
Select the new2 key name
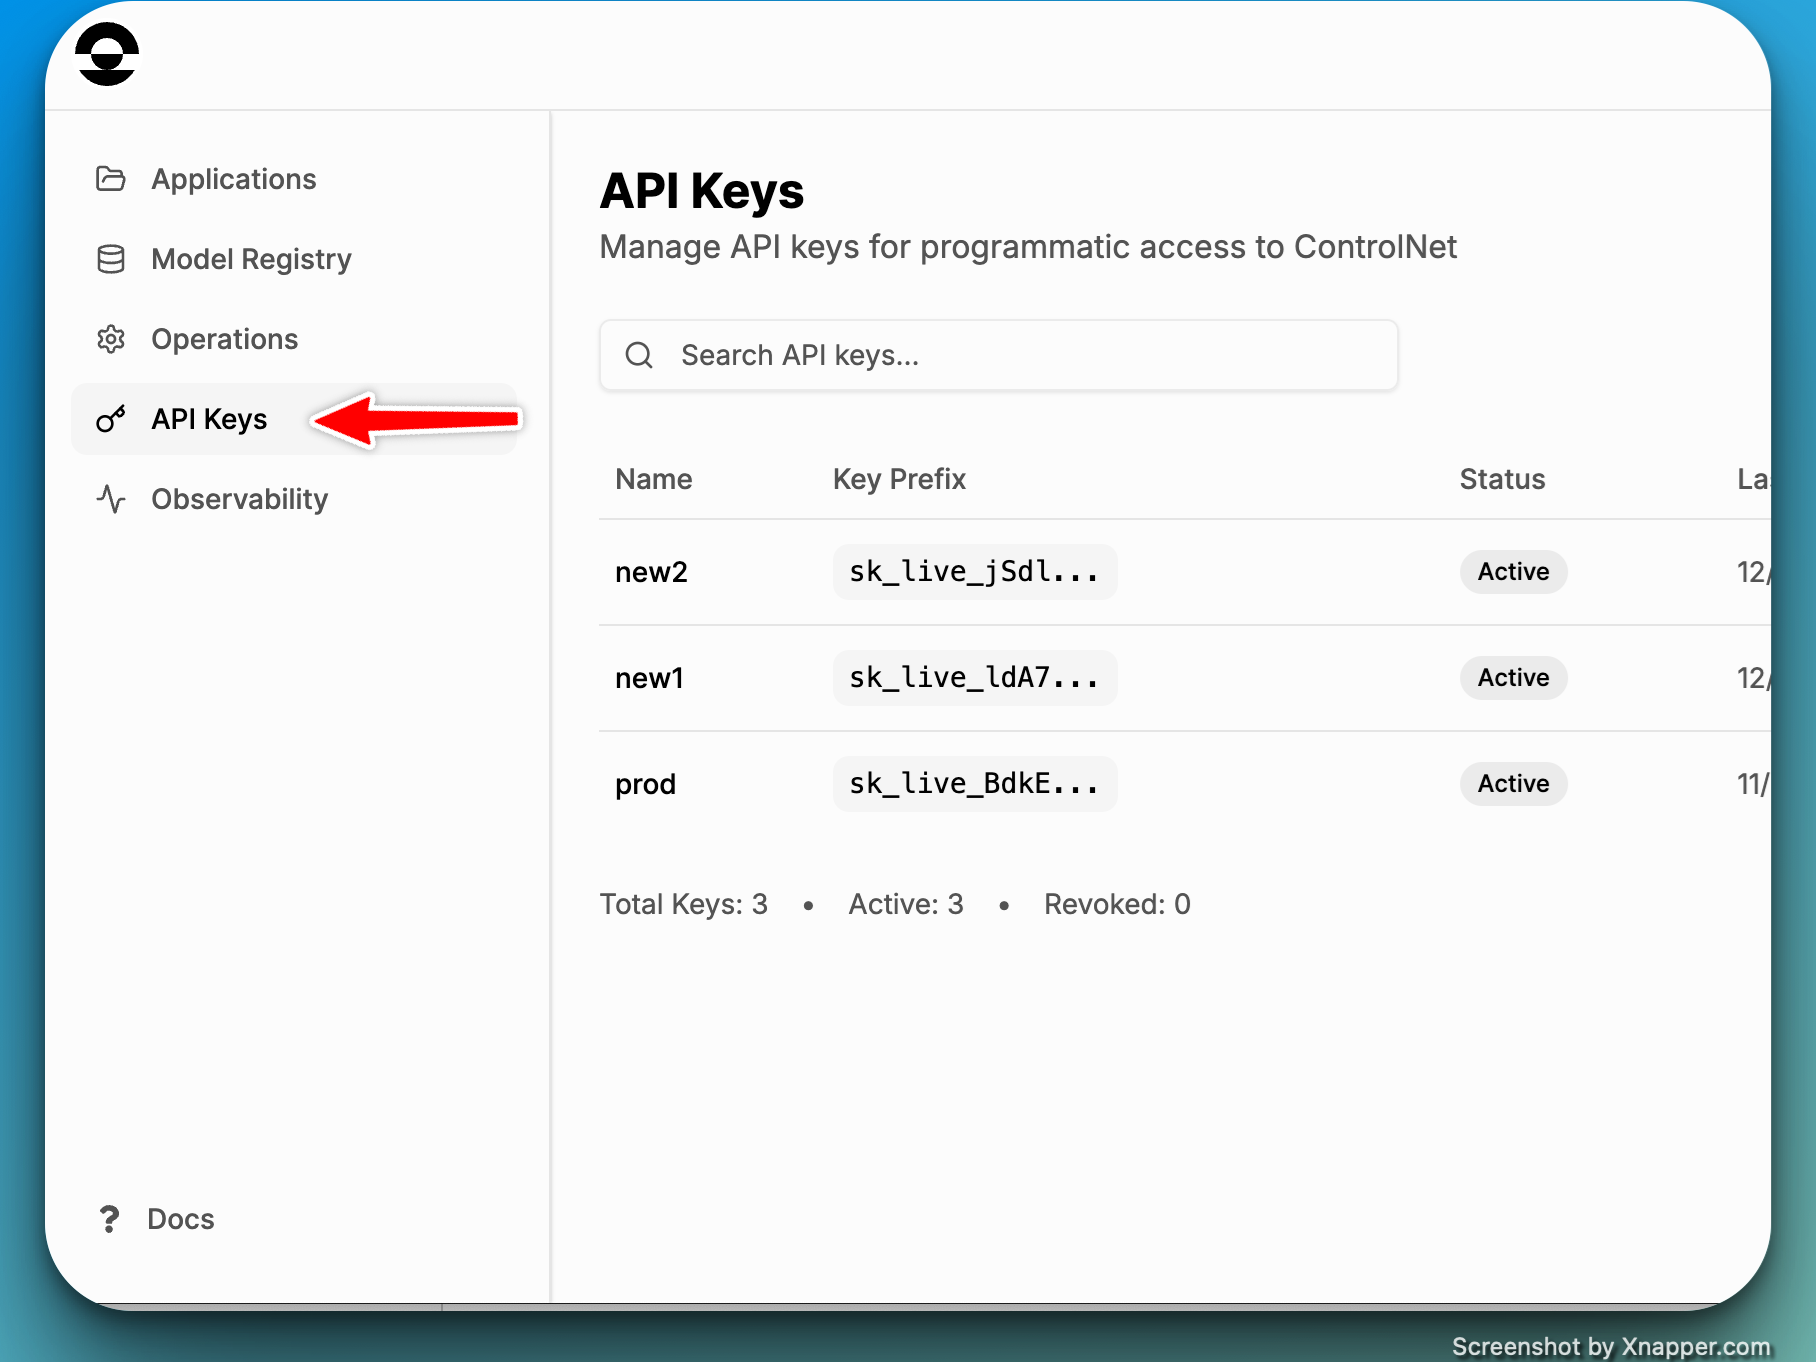pyautogui.click(x=651, y=572)
